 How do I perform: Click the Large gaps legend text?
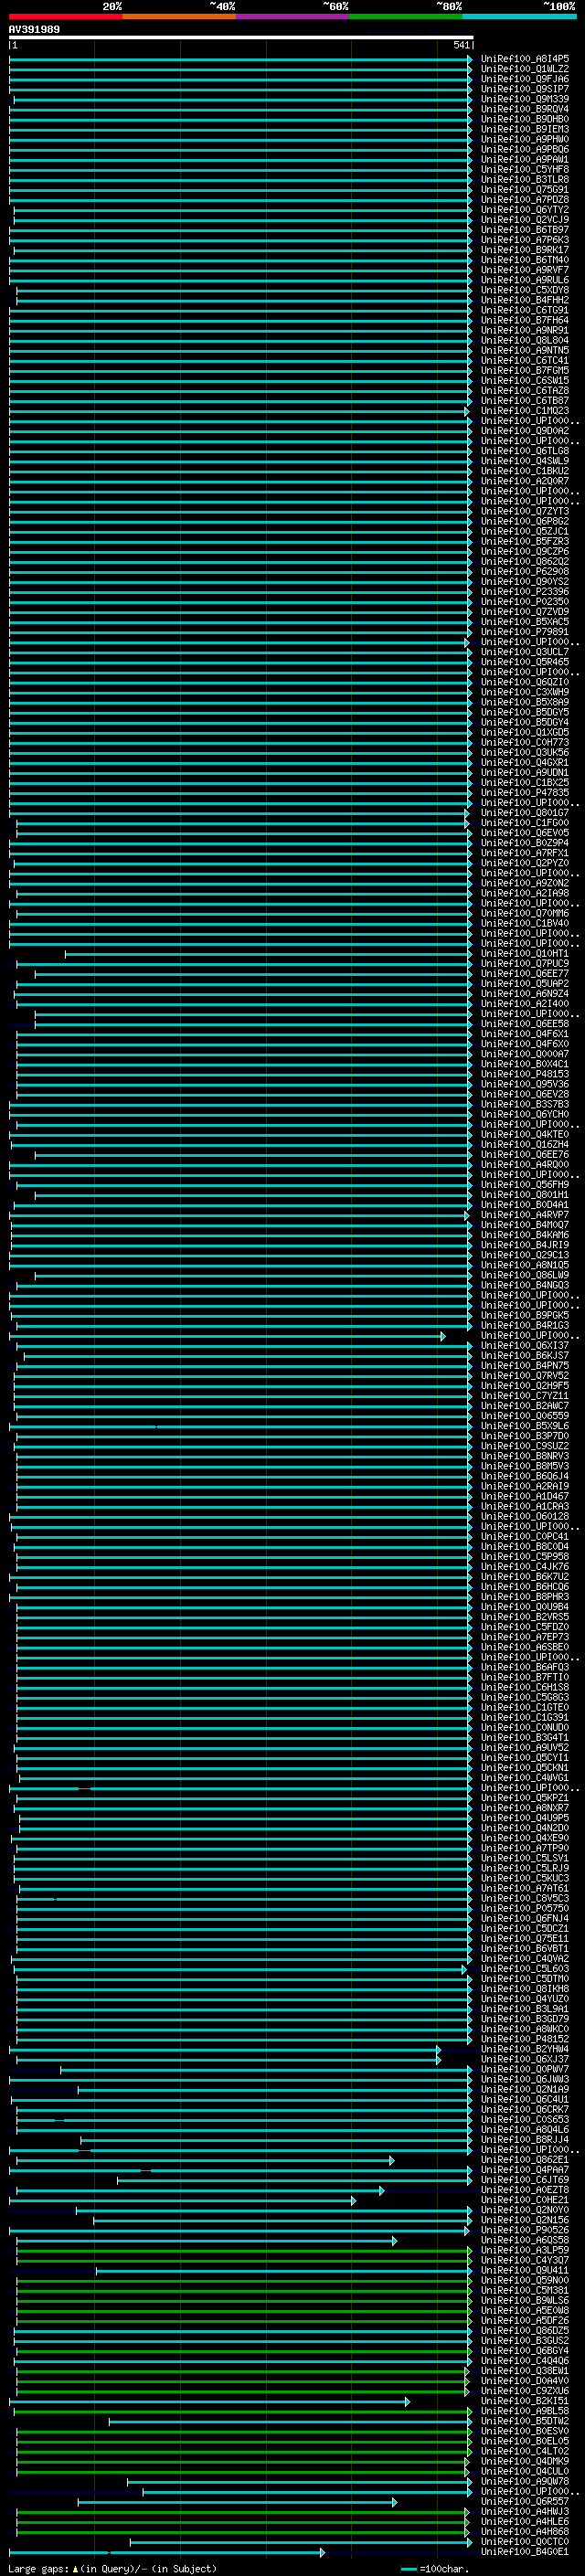[112, 2569]
